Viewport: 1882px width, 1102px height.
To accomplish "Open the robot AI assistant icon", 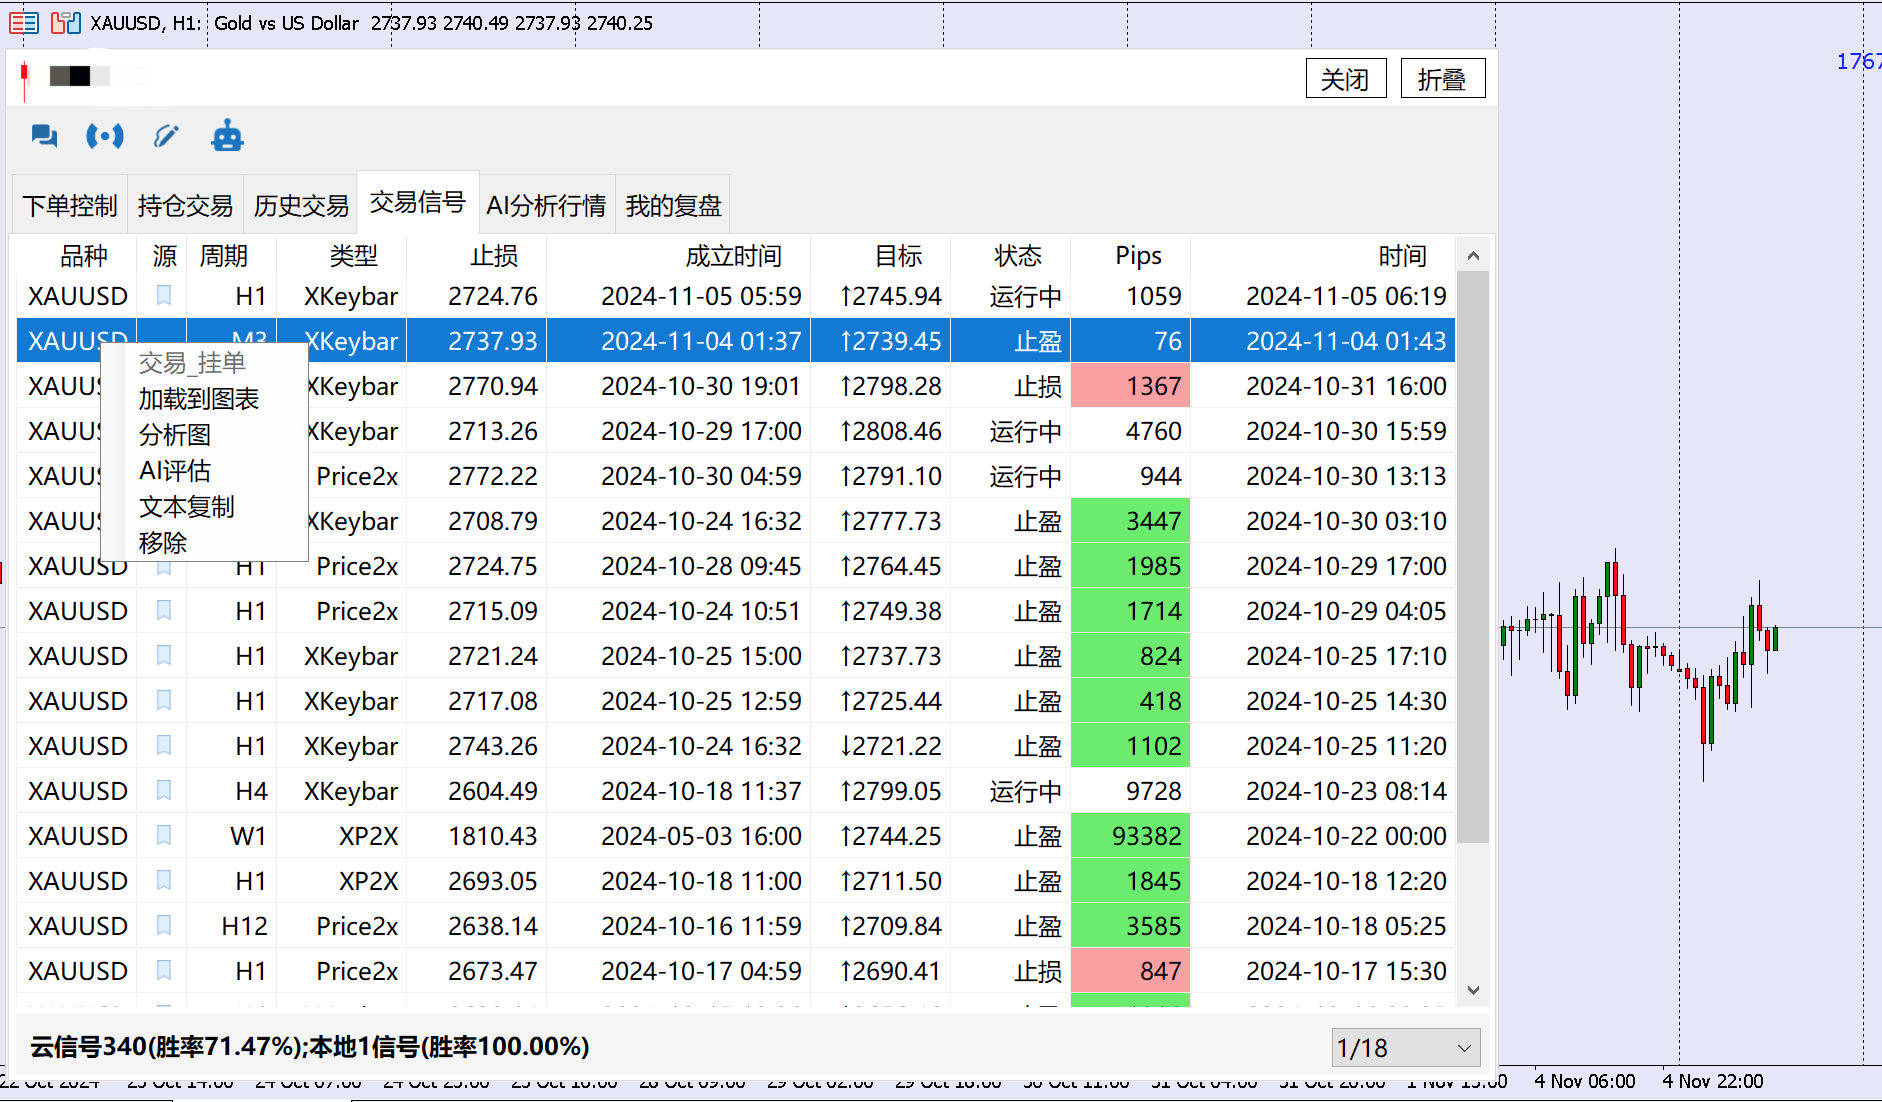I will coord(227,136).
